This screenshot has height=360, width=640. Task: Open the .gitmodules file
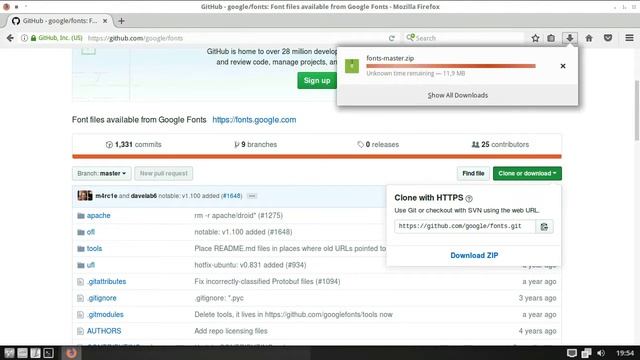click(105, 315)
